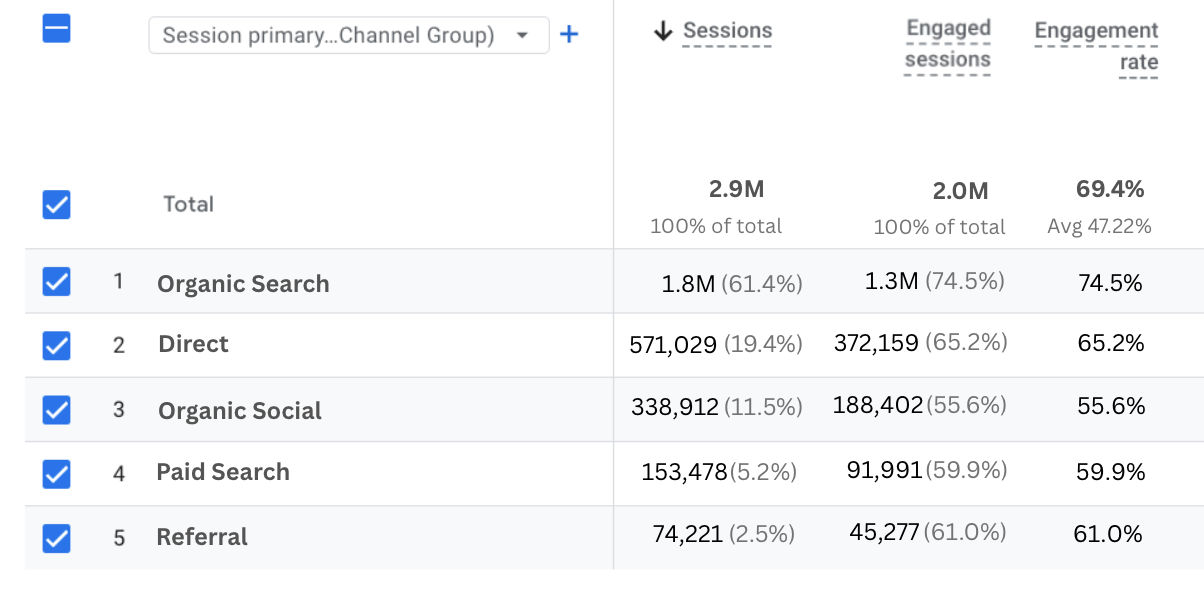Uncheck the Referral row checkbox
Viewport: 1204px width, 591px height.
pos(56,538)
